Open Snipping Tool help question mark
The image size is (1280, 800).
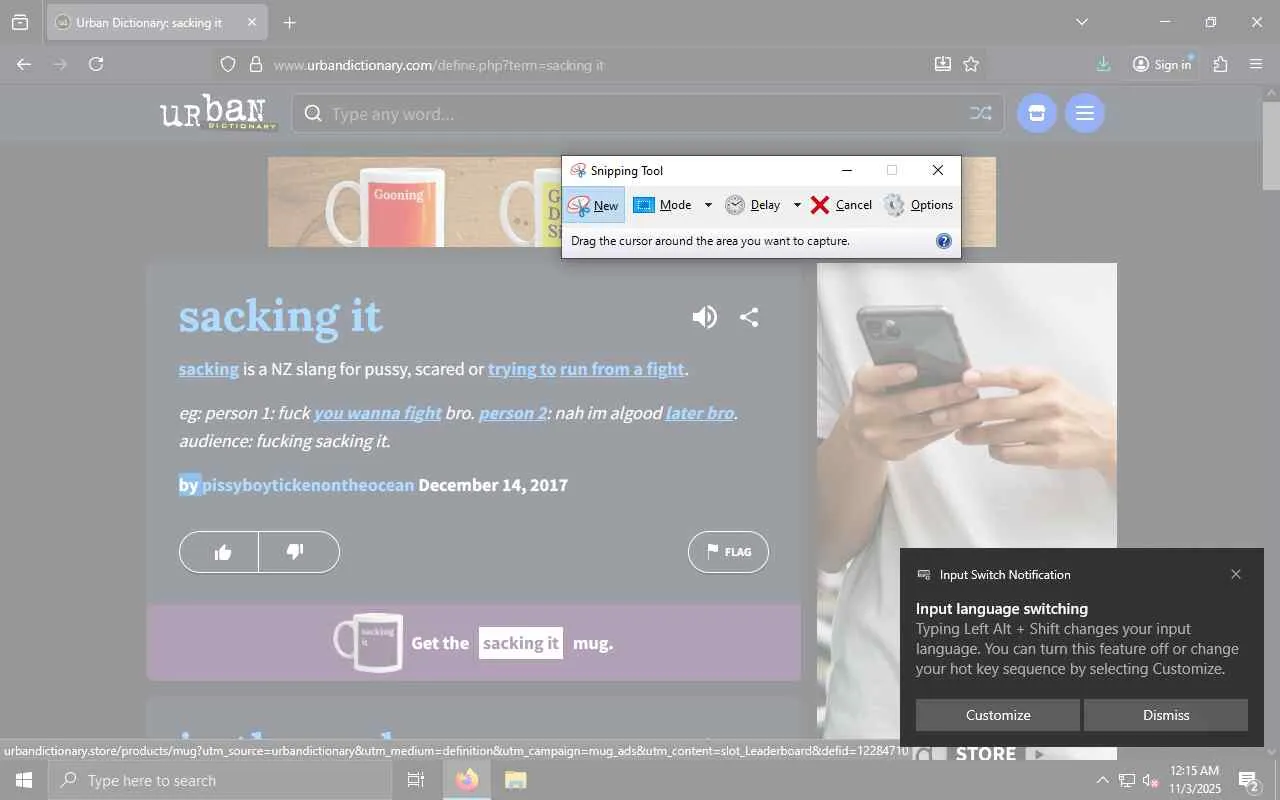943,241
